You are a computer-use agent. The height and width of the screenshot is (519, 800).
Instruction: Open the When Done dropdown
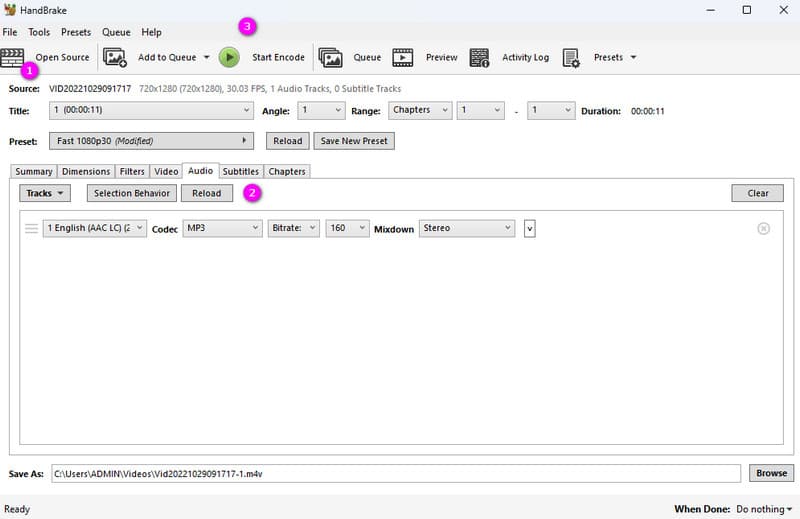click(x=765, y=509)
